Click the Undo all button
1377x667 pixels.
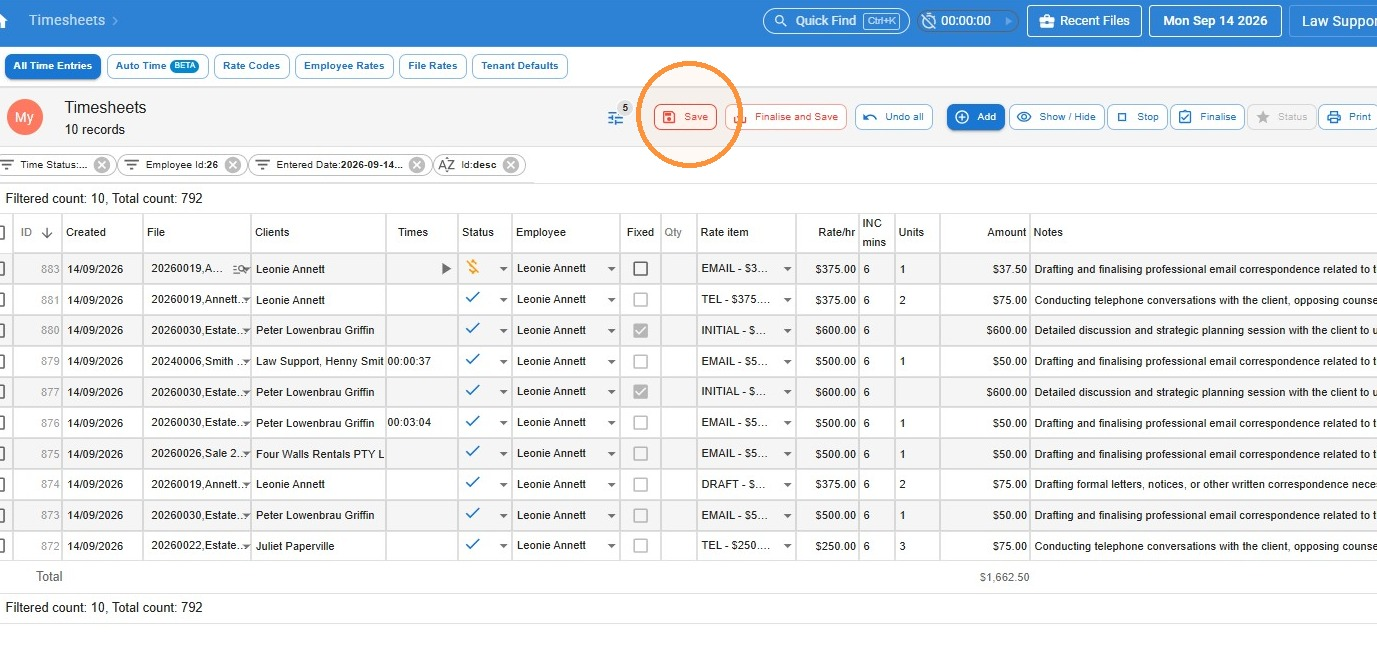coord(893,117)
